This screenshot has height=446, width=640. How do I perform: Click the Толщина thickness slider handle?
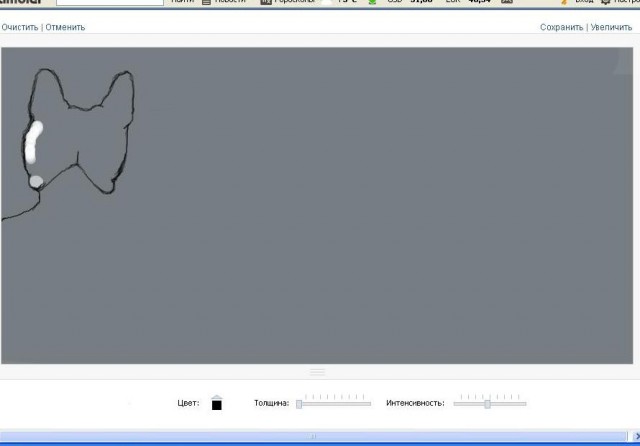point(299,404)
